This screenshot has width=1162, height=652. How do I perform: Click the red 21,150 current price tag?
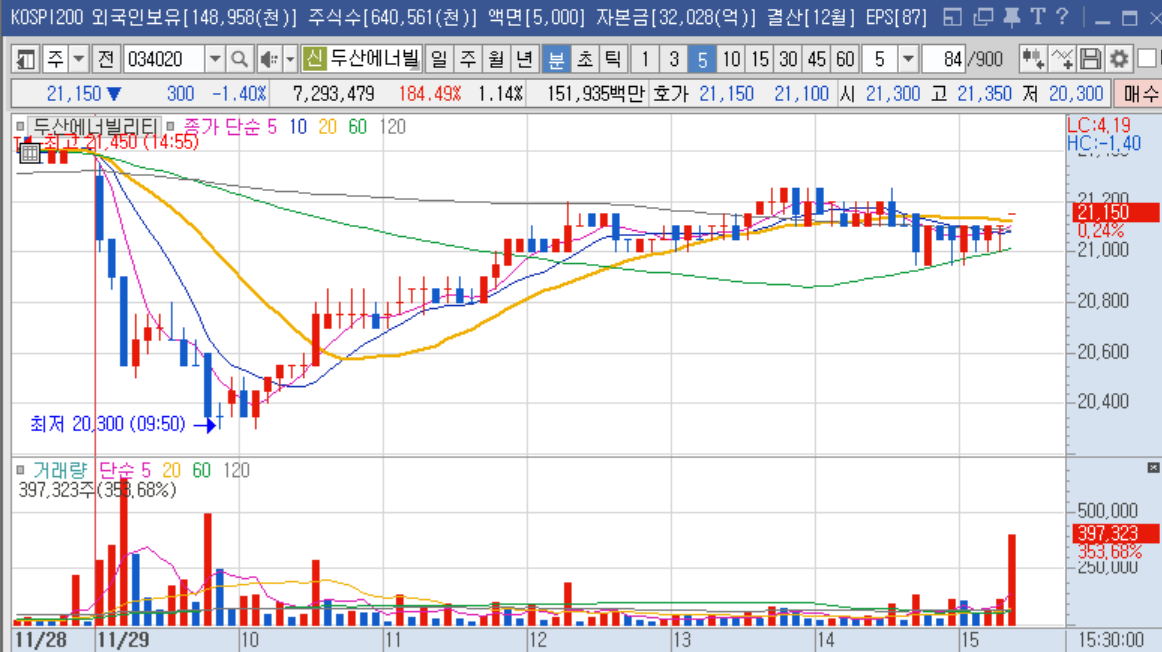[x=1115, y=213]
